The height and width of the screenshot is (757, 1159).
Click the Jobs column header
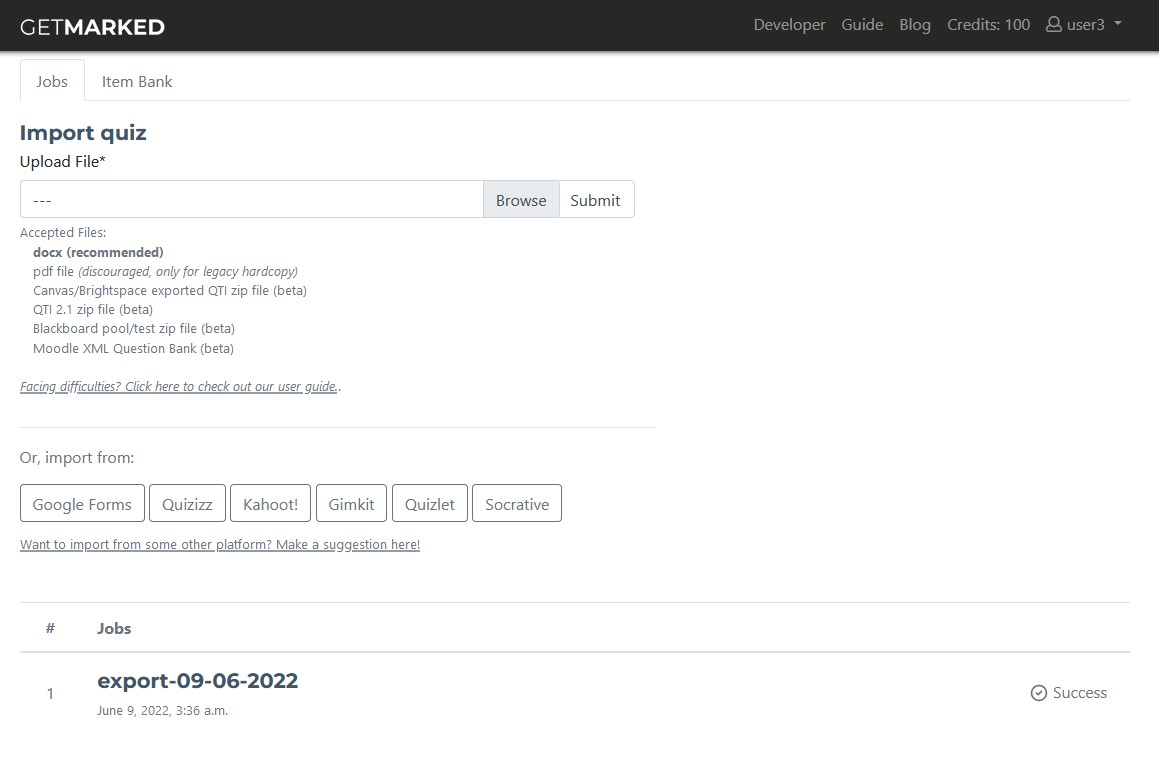click(x=114, y=628)
